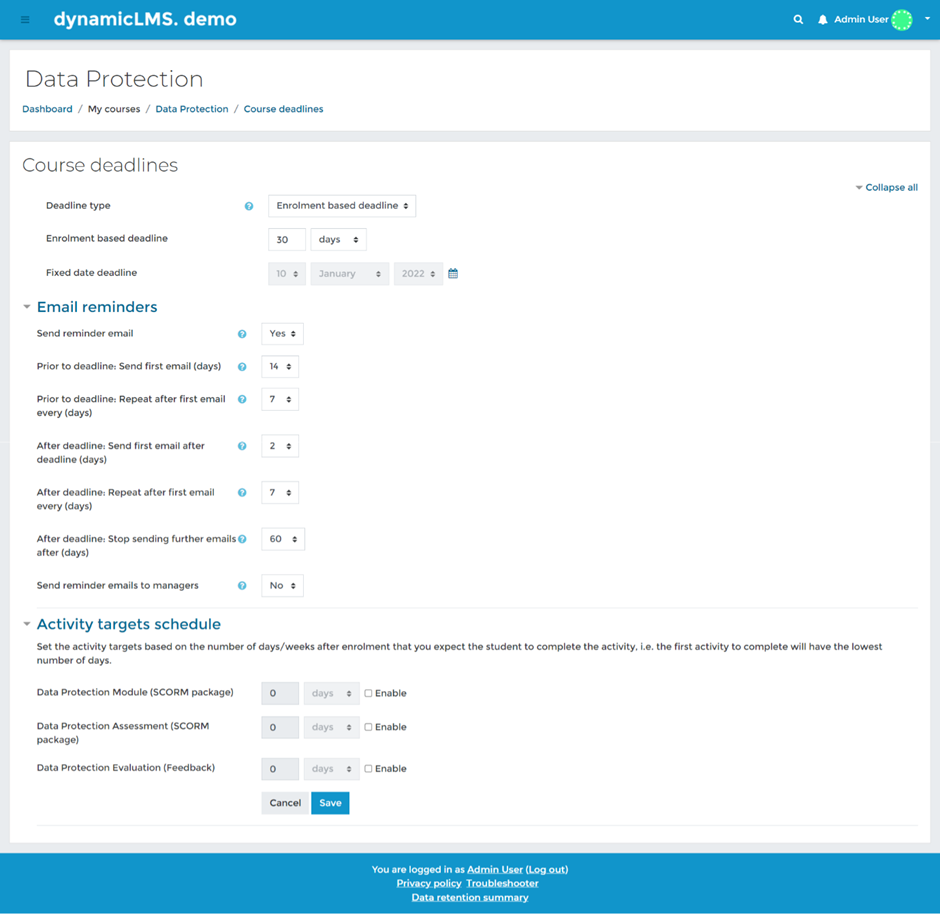Click the Admin User link in footer

pyautogui.click(x=495, y=870)
